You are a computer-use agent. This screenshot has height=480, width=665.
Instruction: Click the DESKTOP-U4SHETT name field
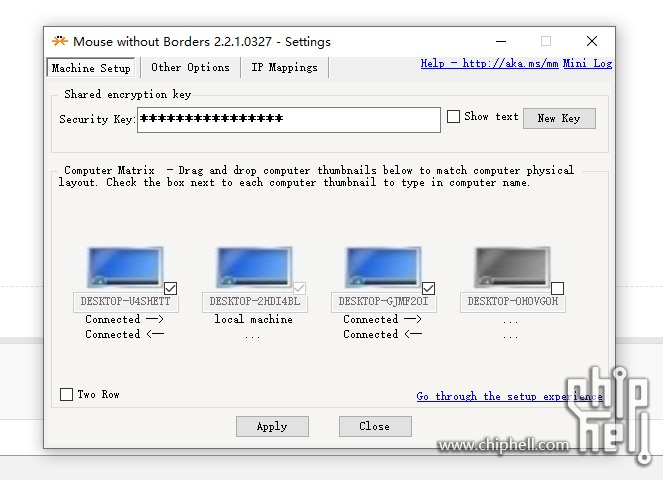126,302
